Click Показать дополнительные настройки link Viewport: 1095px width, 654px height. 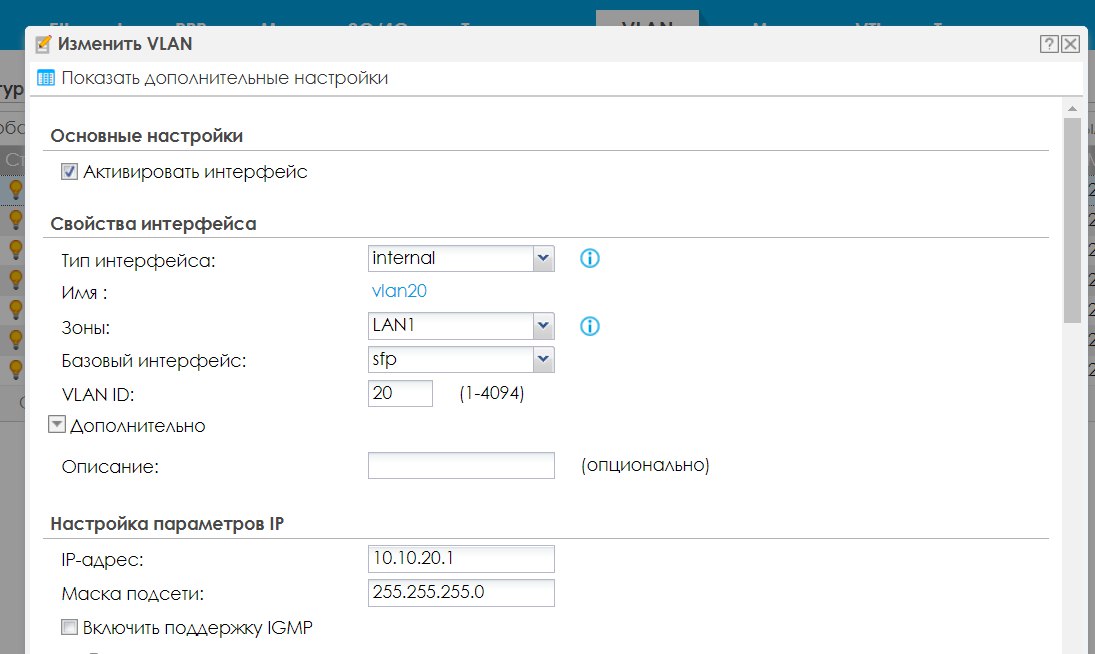point(224,78)
